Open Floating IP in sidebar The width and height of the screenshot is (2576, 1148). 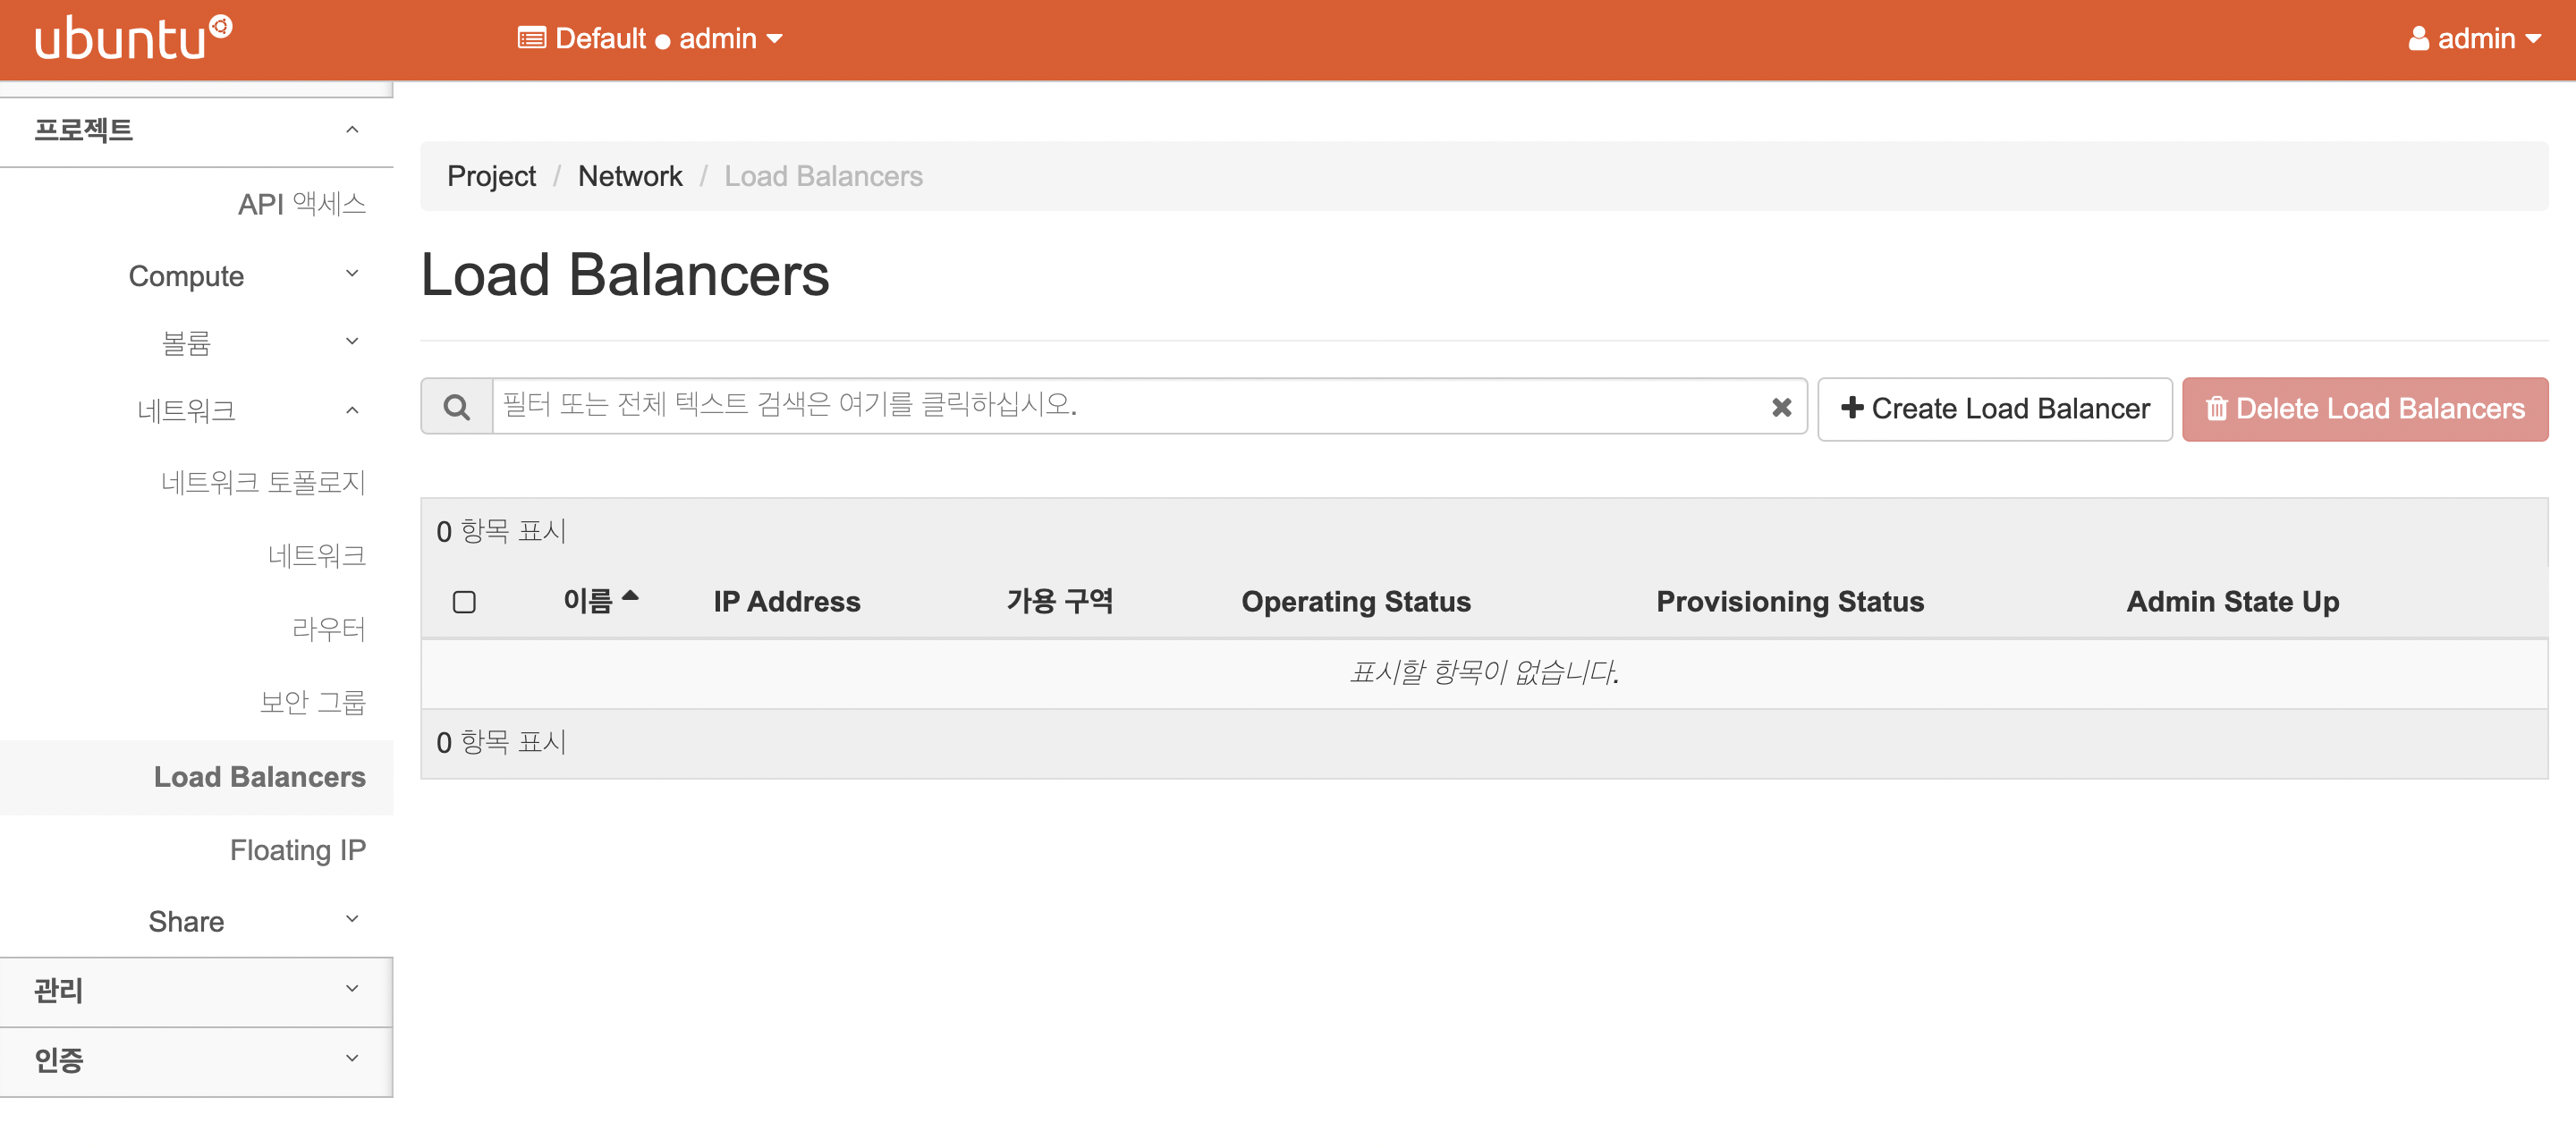pos(297,850)
